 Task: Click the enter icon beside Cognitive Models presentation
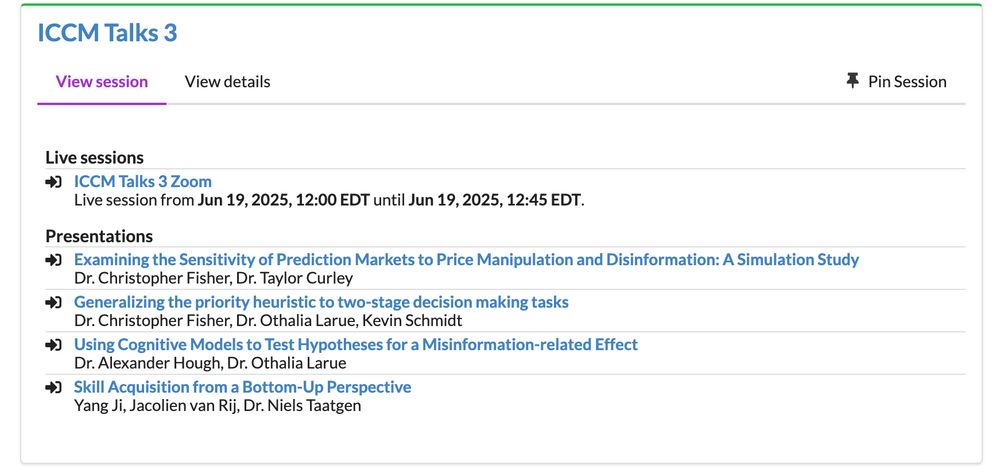[54, 345]
